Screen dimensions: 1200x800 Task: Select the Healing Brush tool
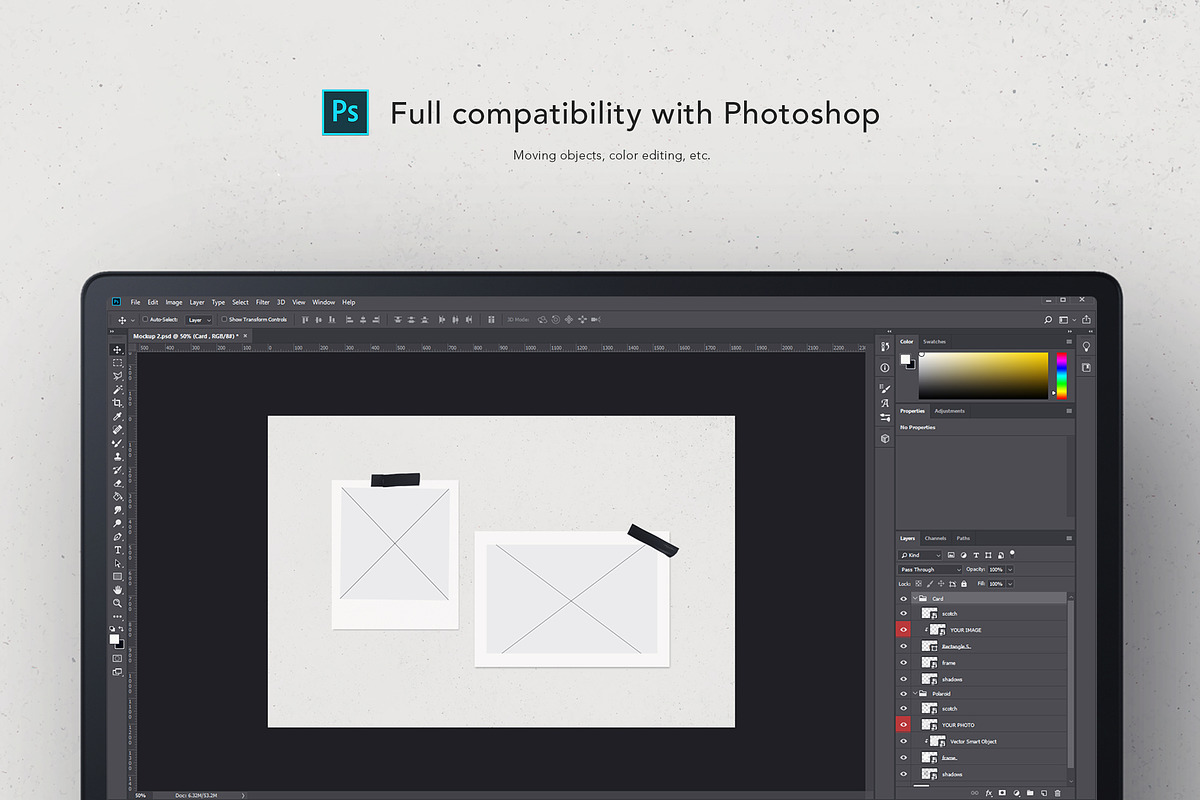117,429
